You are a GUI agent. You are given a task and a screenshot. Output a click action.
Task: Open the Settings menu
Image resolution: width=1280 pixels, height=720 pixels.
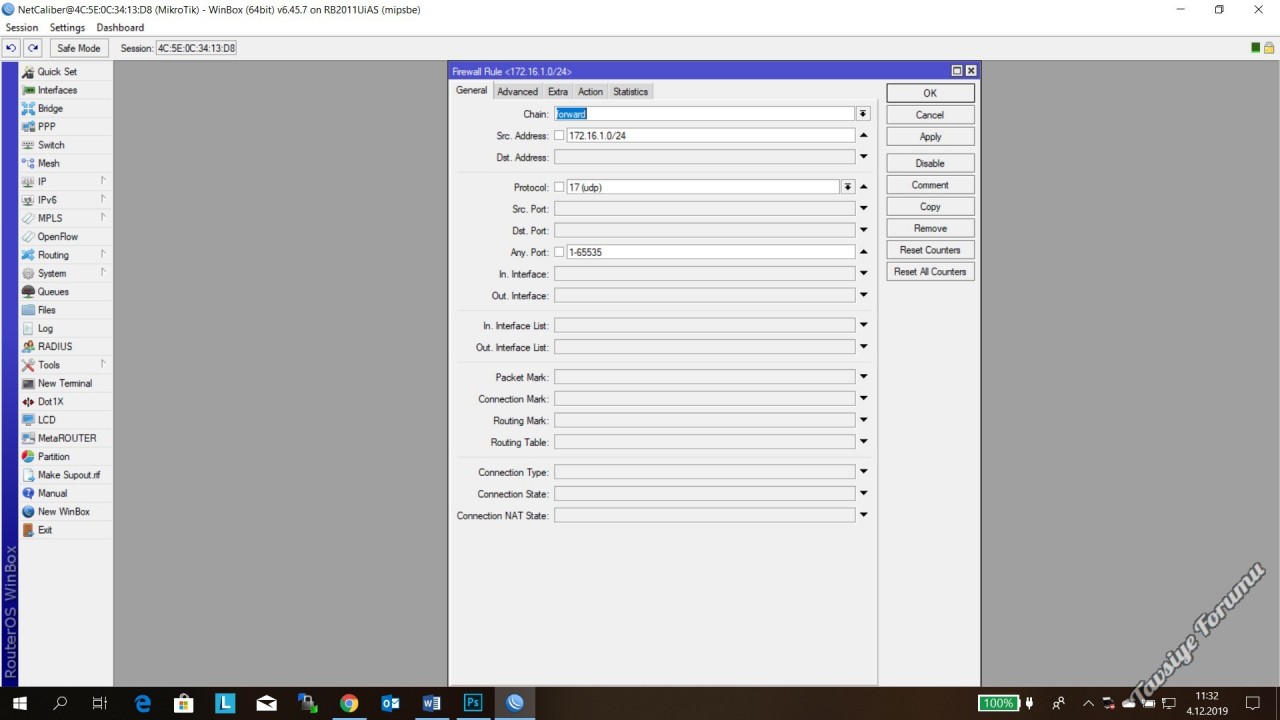pyautogui.click(x=67, y=28)
